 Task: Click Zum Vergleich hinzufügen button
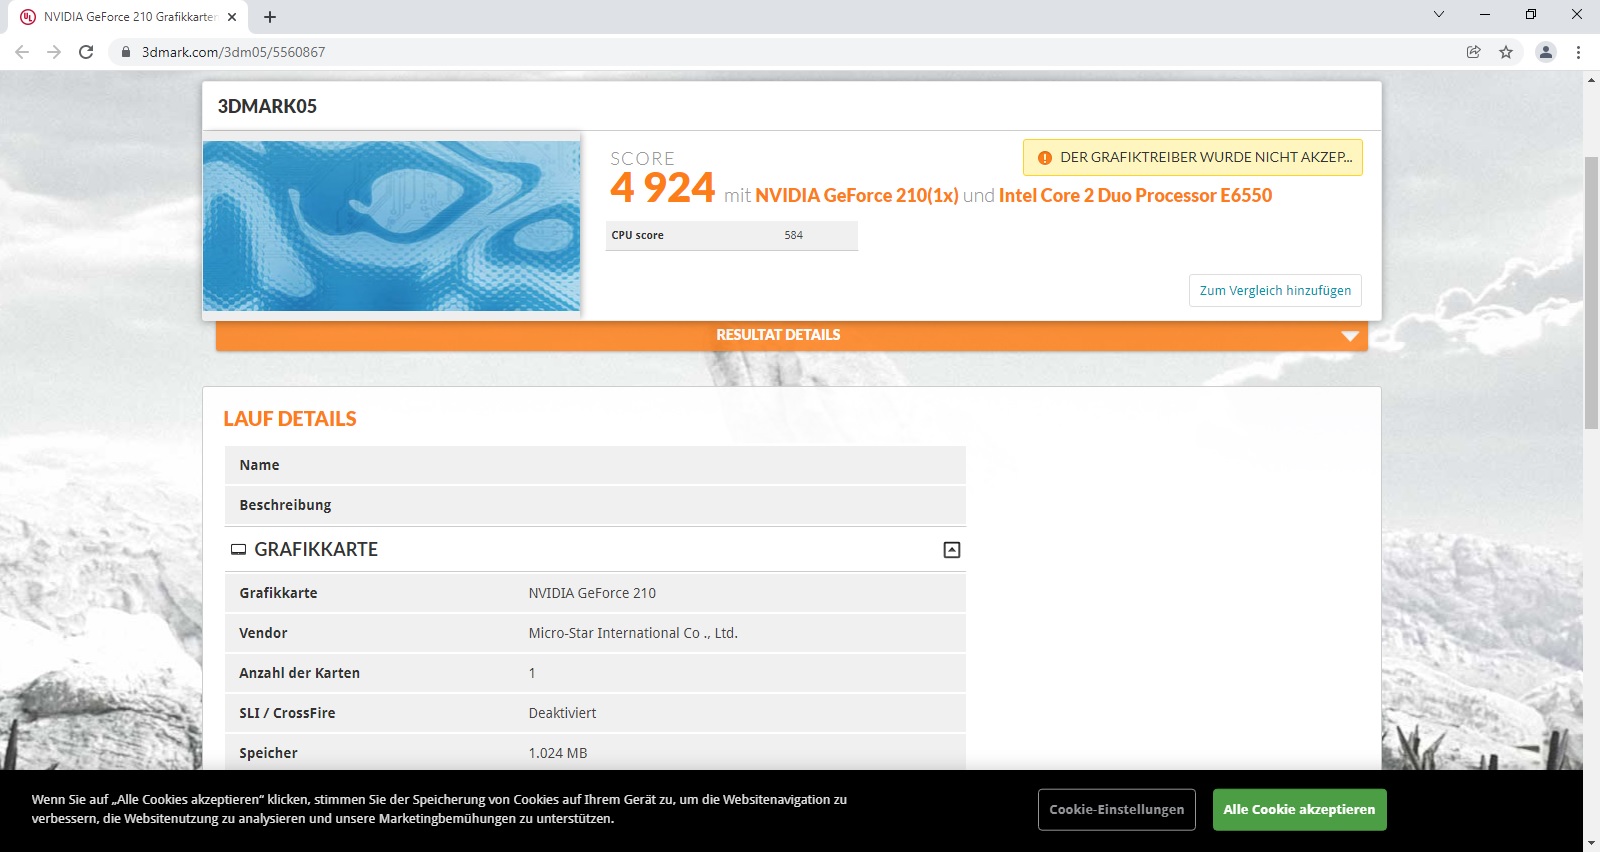pyautogui.click(x=1275, y=290)
